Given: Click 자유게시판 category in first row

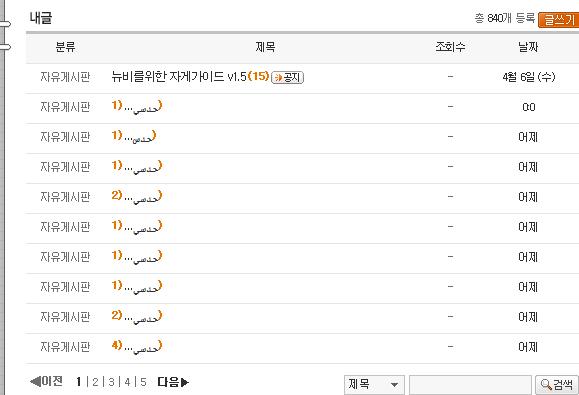Looking at the screenshot, I should click(65, 77).
